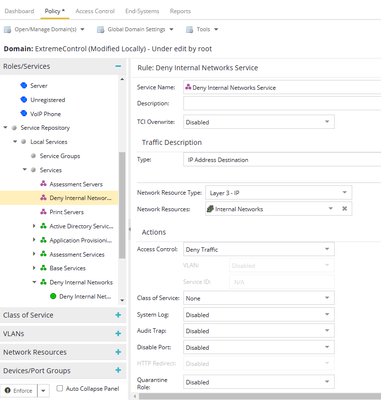Open the TCI Overwrite dropdown
381x400 pixels.
(327, 122)
